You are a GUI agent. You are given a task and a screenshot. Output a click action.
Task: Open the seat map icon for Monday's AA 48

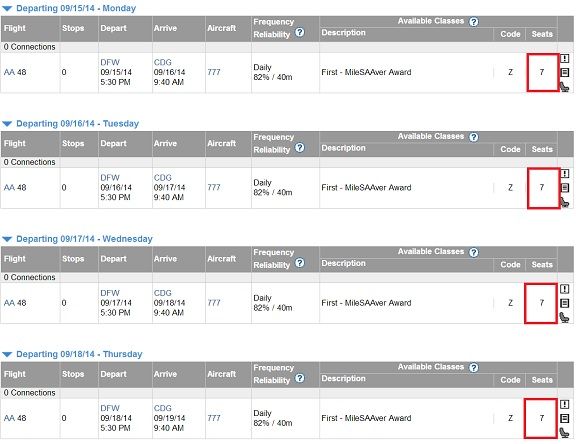564,87
